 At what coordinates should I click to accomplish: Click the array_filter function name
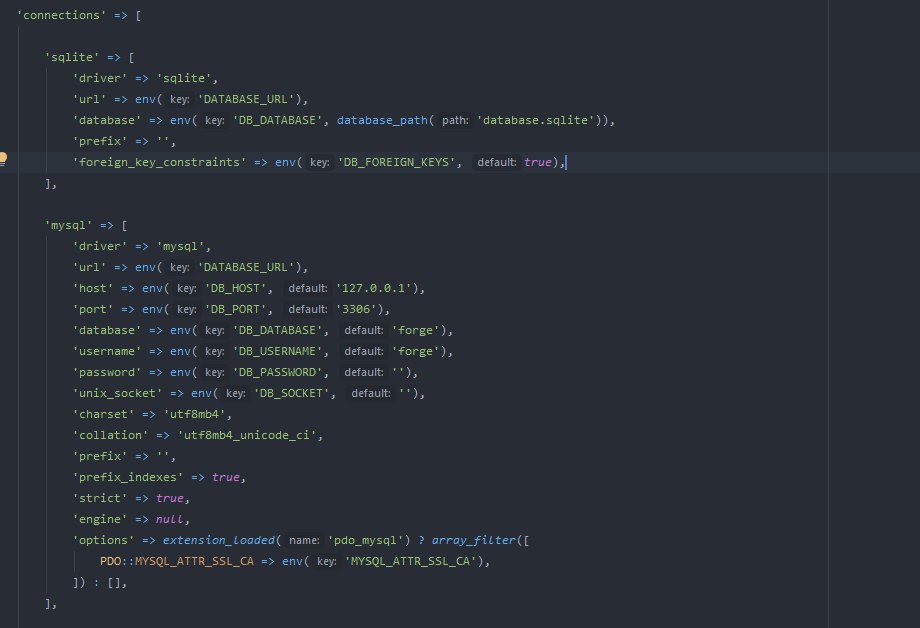tap(473, 541)
